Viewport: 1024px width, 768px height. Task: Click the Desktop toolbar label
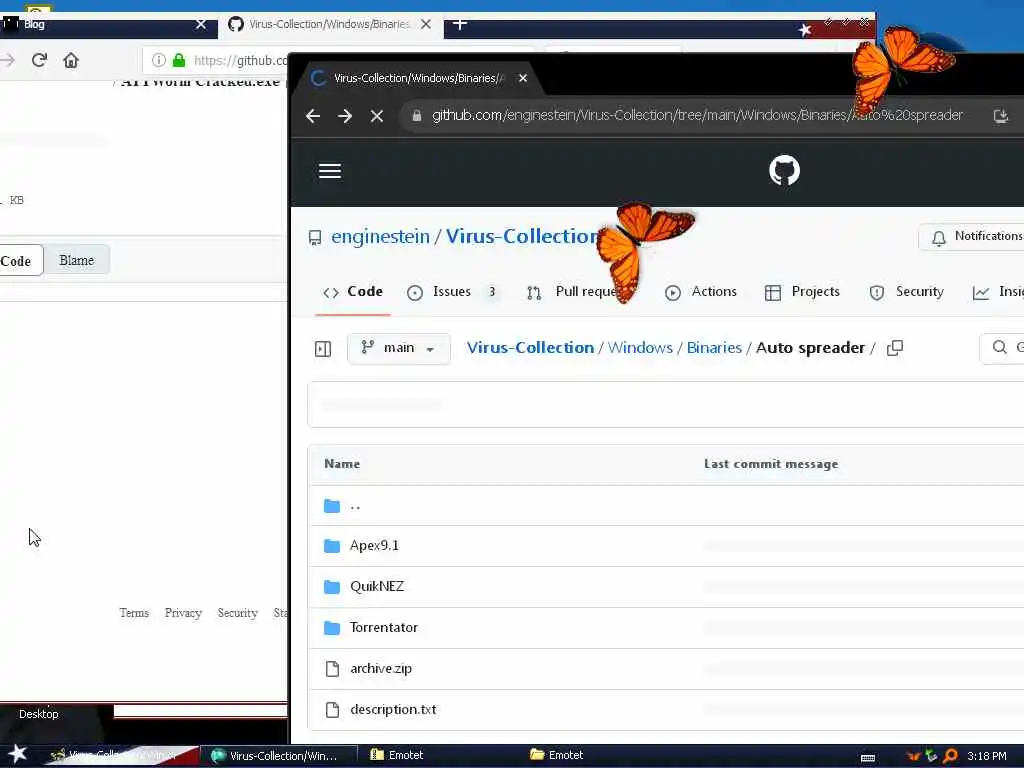point(39,714)
